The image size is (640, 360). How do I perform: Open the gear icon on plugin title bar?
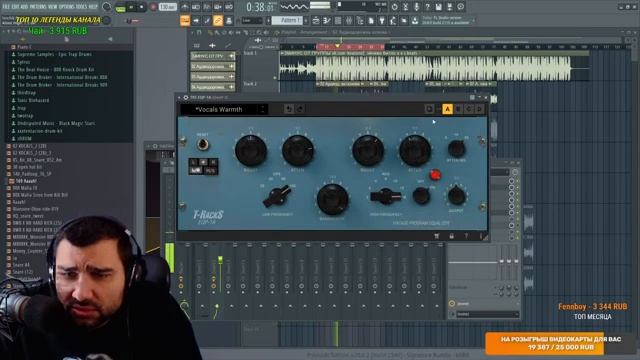(x=186, y=98)
